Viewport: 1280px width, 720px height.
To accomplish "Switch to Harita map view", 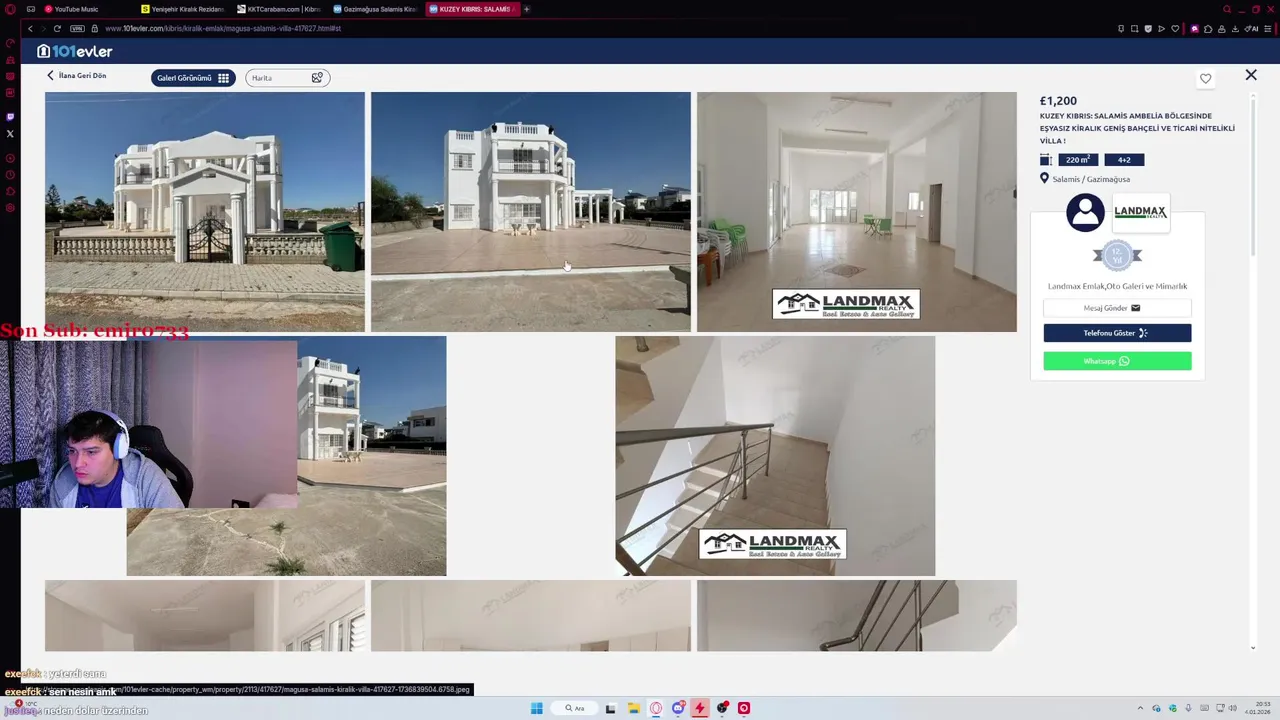I will (x=288, y=77).
